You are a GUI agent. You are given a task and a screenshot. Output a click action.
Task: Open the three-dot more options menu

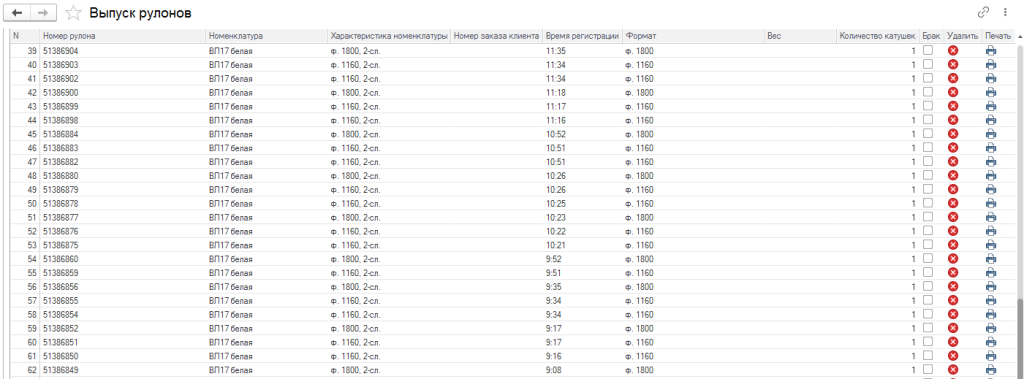coord(1006,12)
